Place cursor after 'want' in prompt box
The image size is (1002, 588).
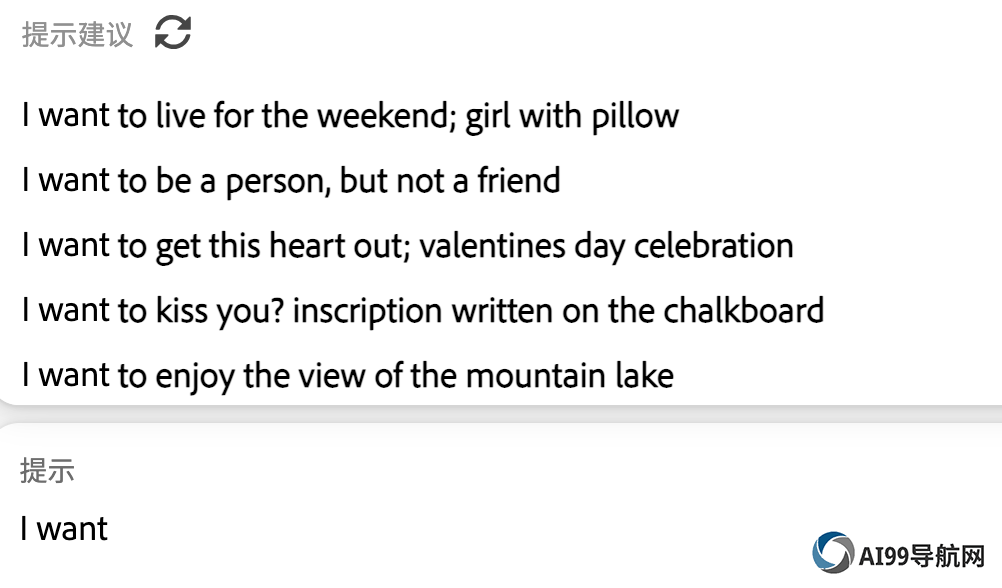[109, 530]
